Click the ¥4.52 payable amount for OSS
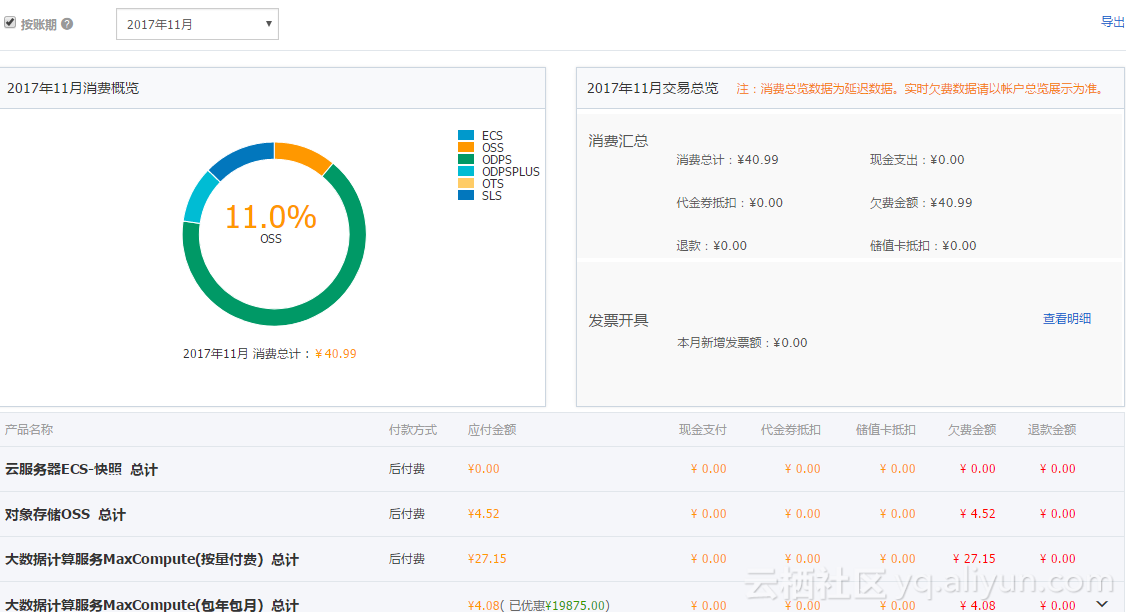The height and width of the screenshot is (612, 1126). (483, 514)
